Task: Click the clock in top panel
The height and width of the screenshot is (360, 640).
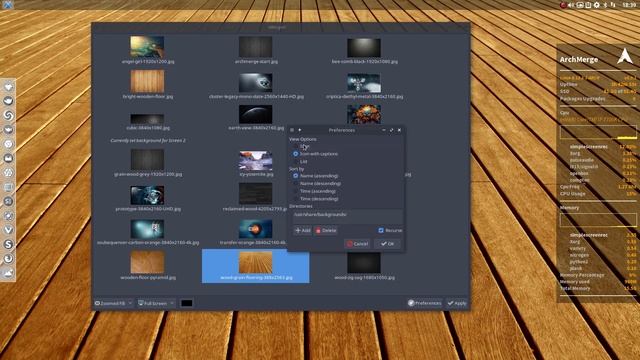Action: click(x=629, y=5)
